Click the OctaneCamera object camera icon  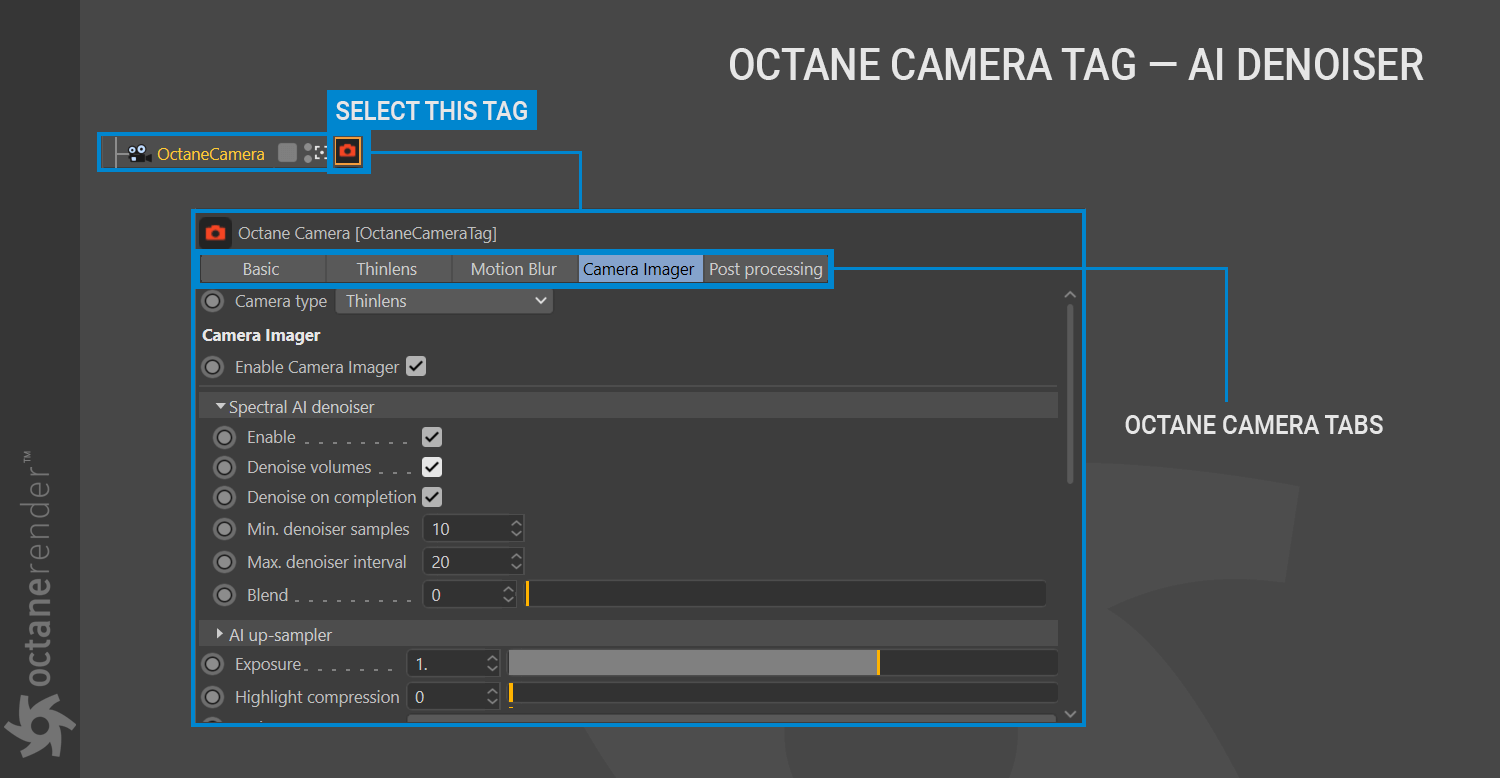[139, 154]
